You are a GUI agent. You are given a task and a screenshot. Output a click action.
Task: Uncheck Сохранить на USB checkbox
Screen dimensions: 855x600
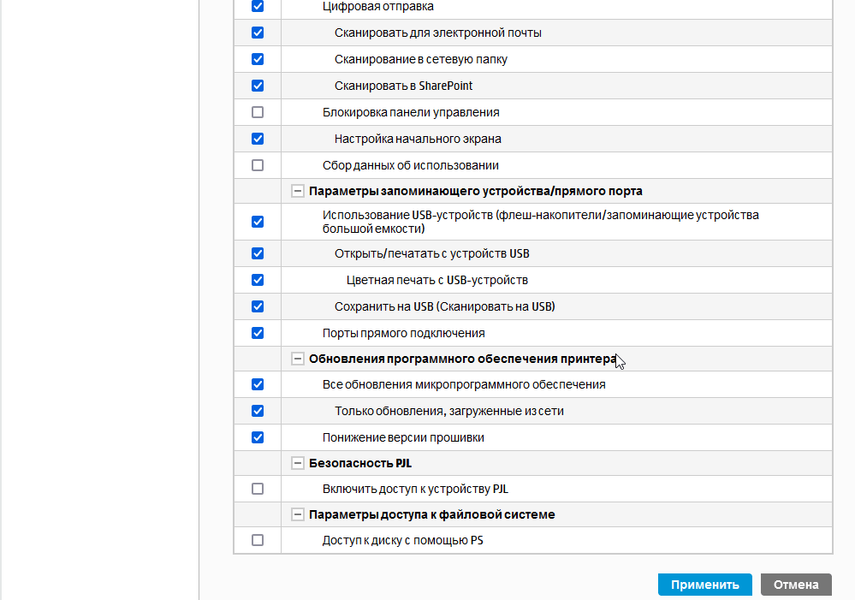(x=258, y=306)
